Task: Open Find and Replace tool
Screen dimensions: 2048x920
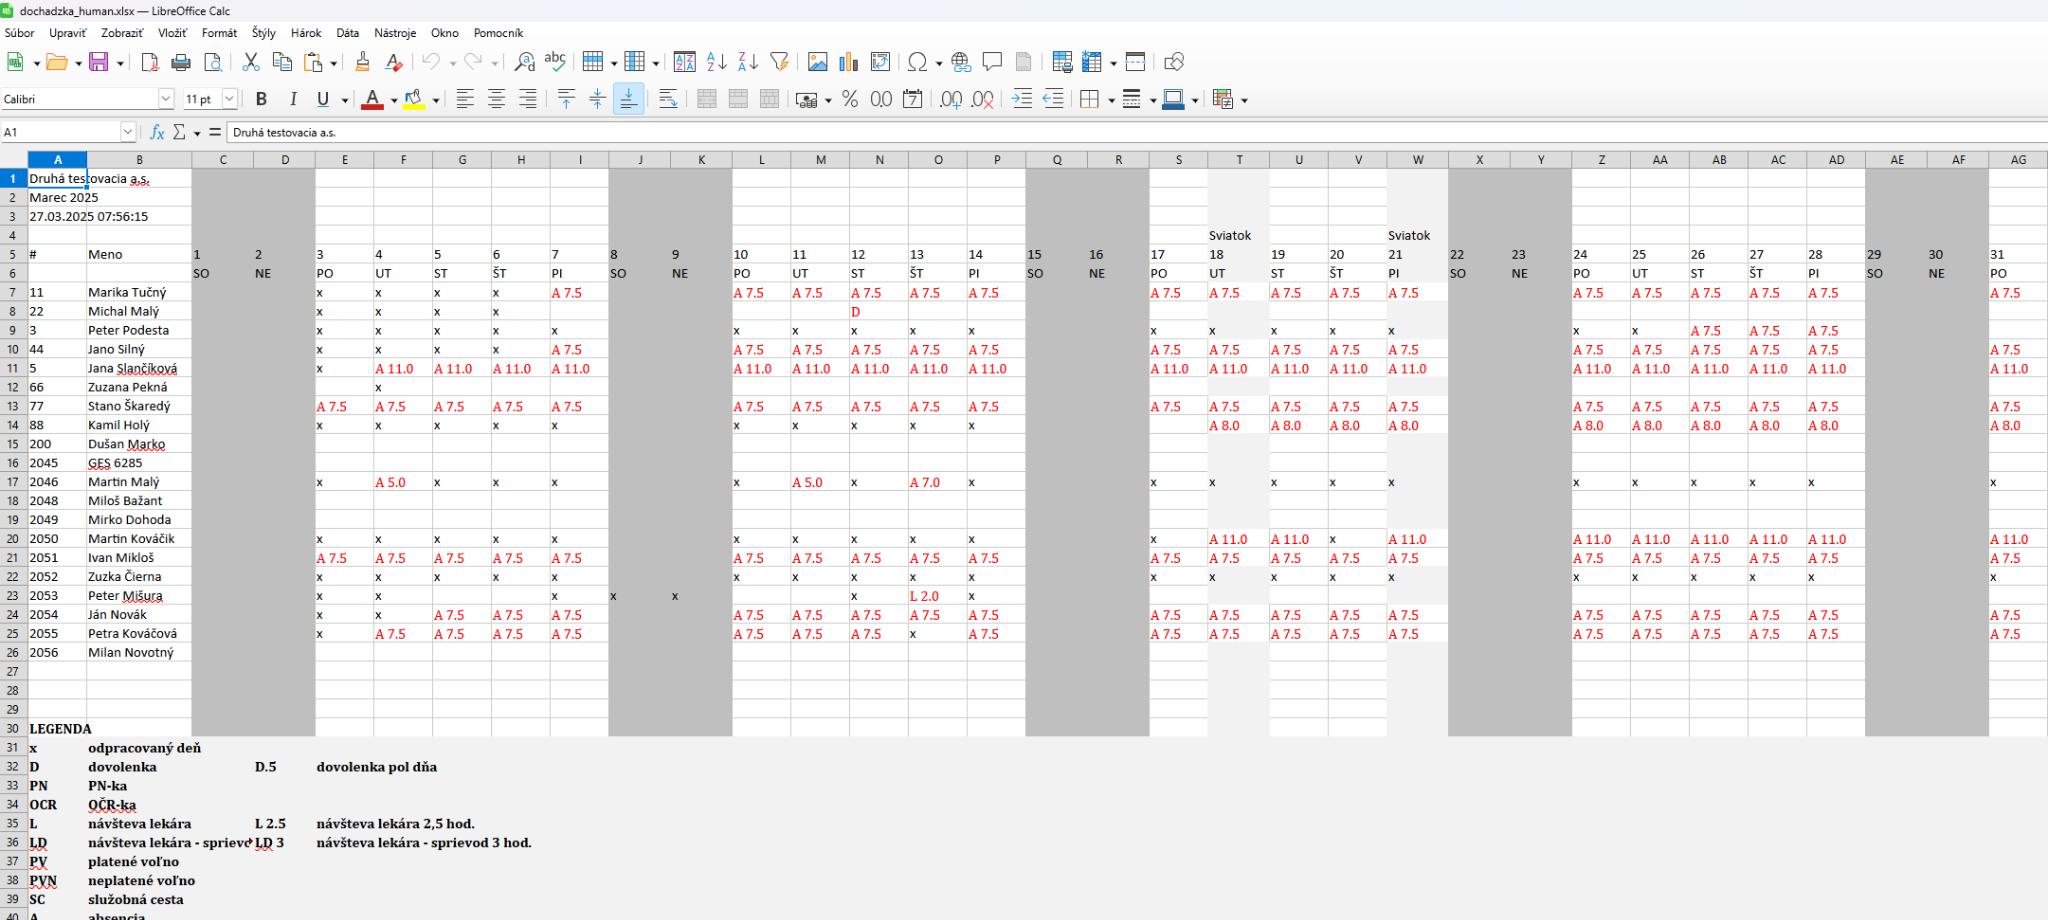Action: (524, 62)
